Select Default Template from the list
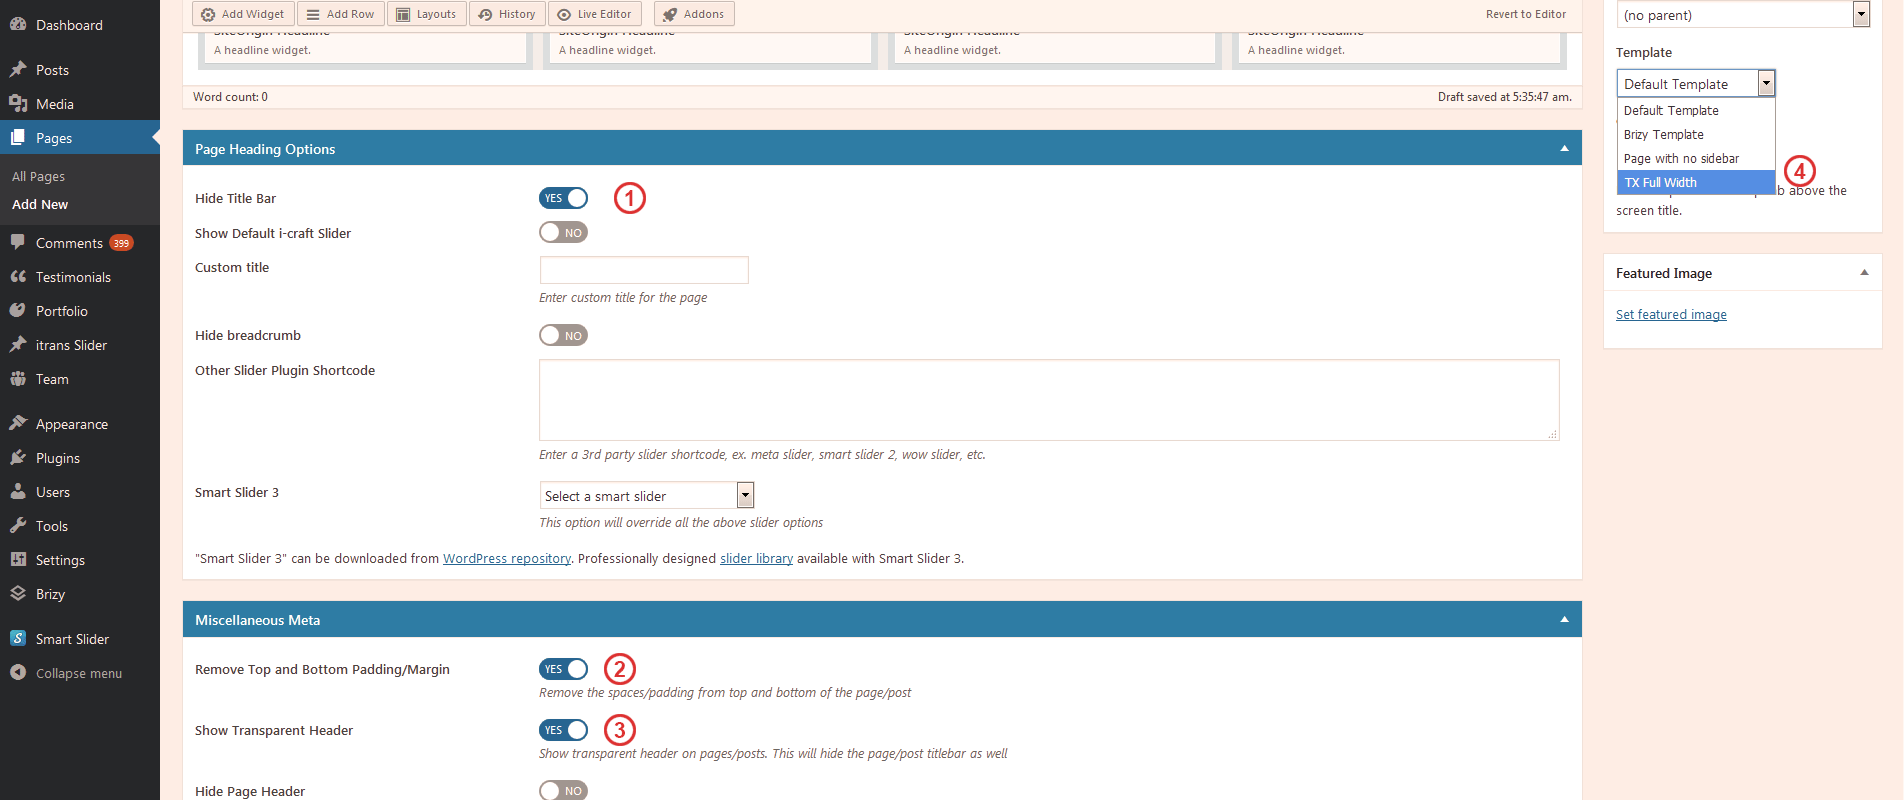The image size is (1904, 800). pyautogui.click(x=1696, y=111)
